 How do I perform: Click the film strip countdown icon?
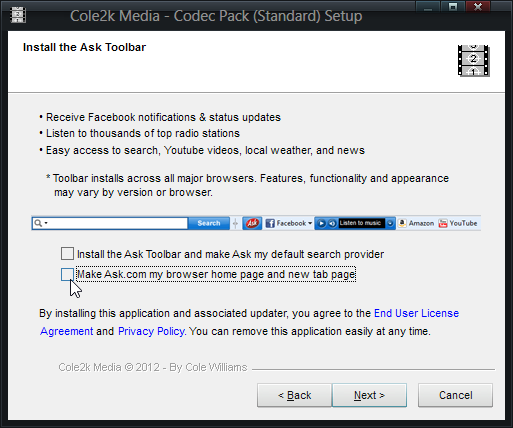[473, 60]
